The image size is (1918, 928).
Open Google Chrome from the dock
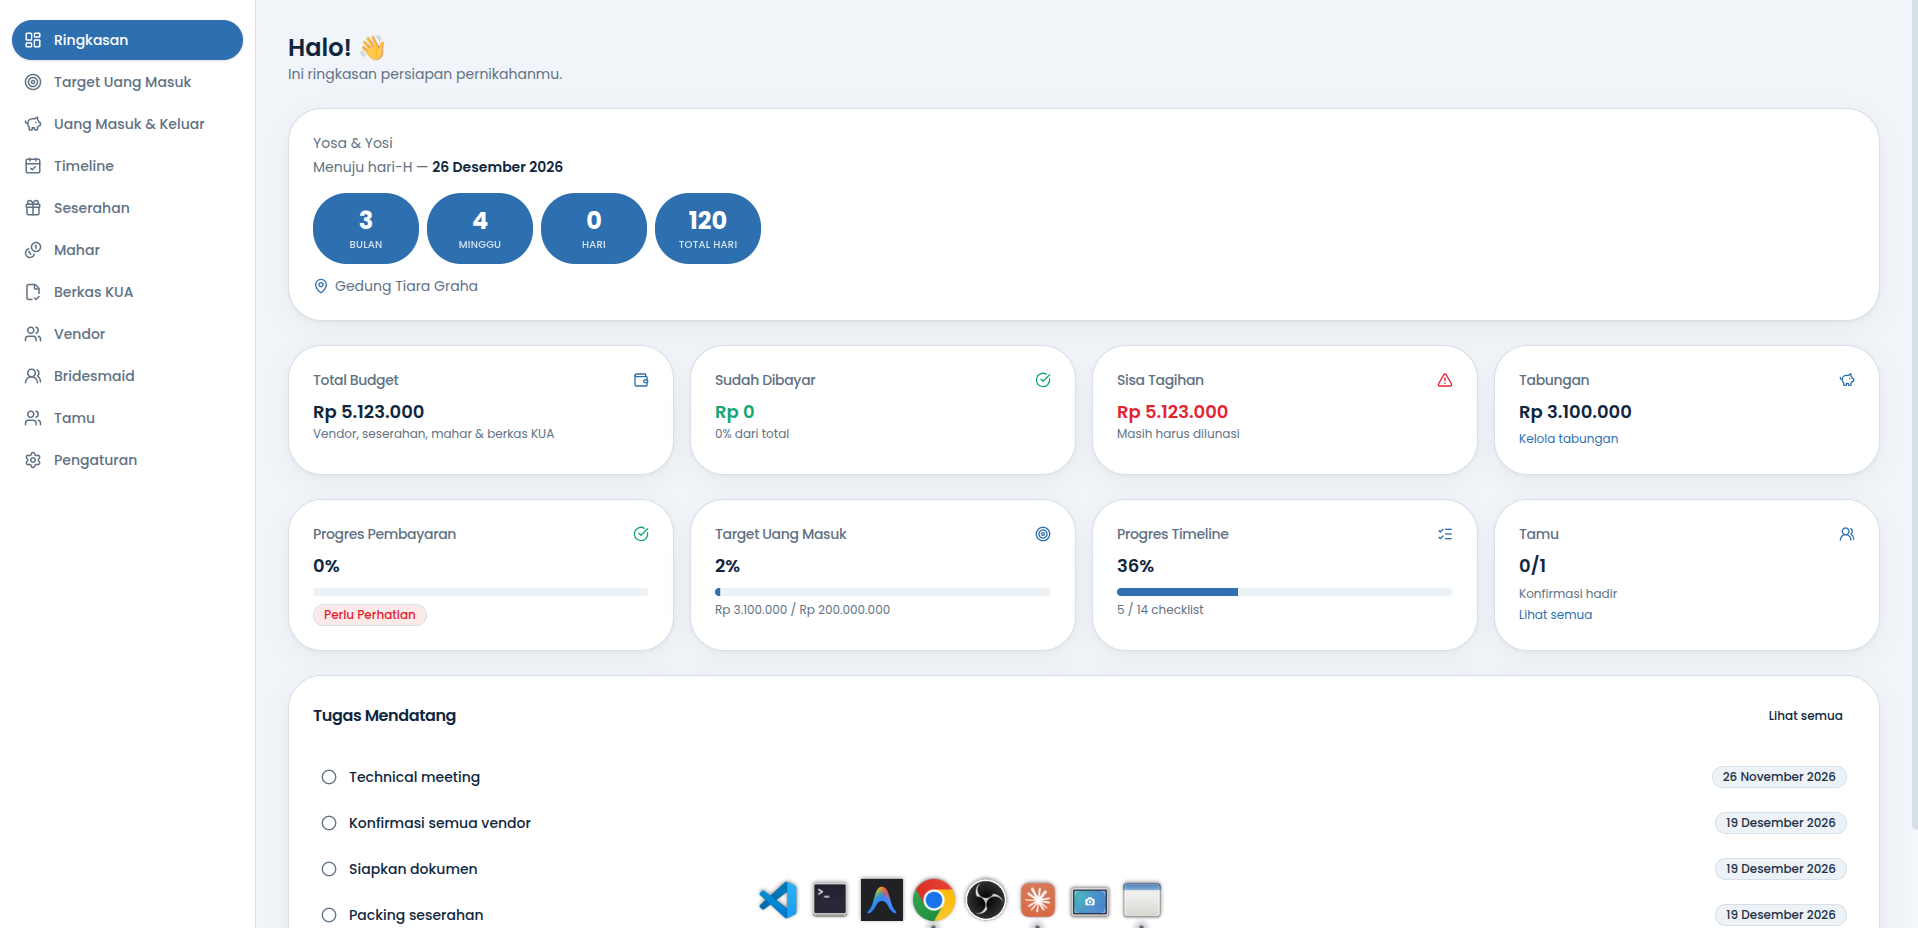point(934,900)
